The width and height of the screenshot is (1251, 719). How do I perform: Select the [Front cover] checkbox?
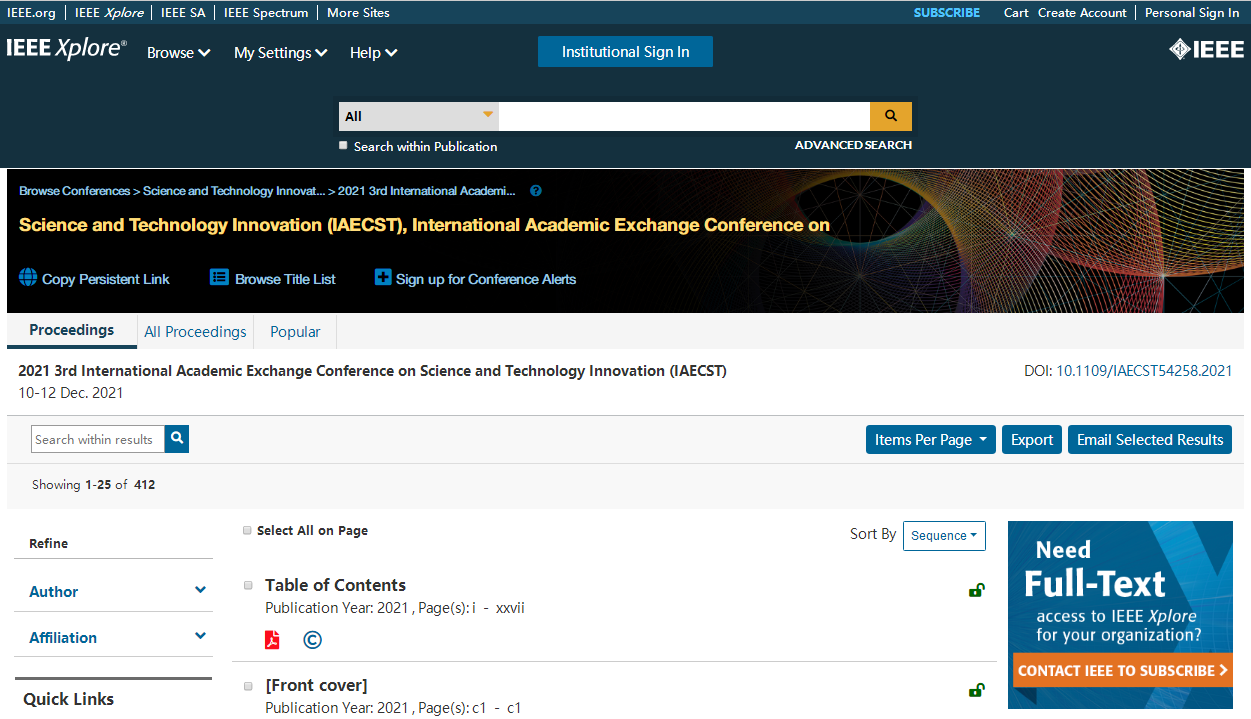(x=248, y=686)
